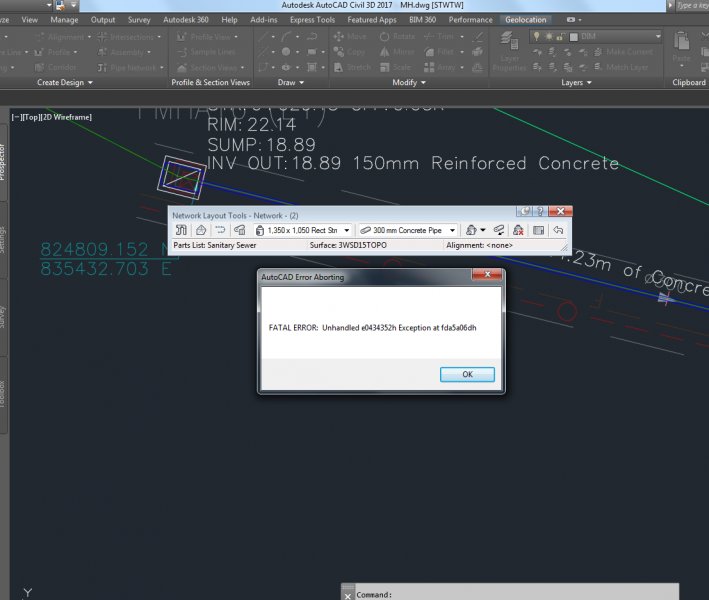Open Pipe Network Properties in Network Layout Tools
Screen dimensions: 709x600
(181, 230)
